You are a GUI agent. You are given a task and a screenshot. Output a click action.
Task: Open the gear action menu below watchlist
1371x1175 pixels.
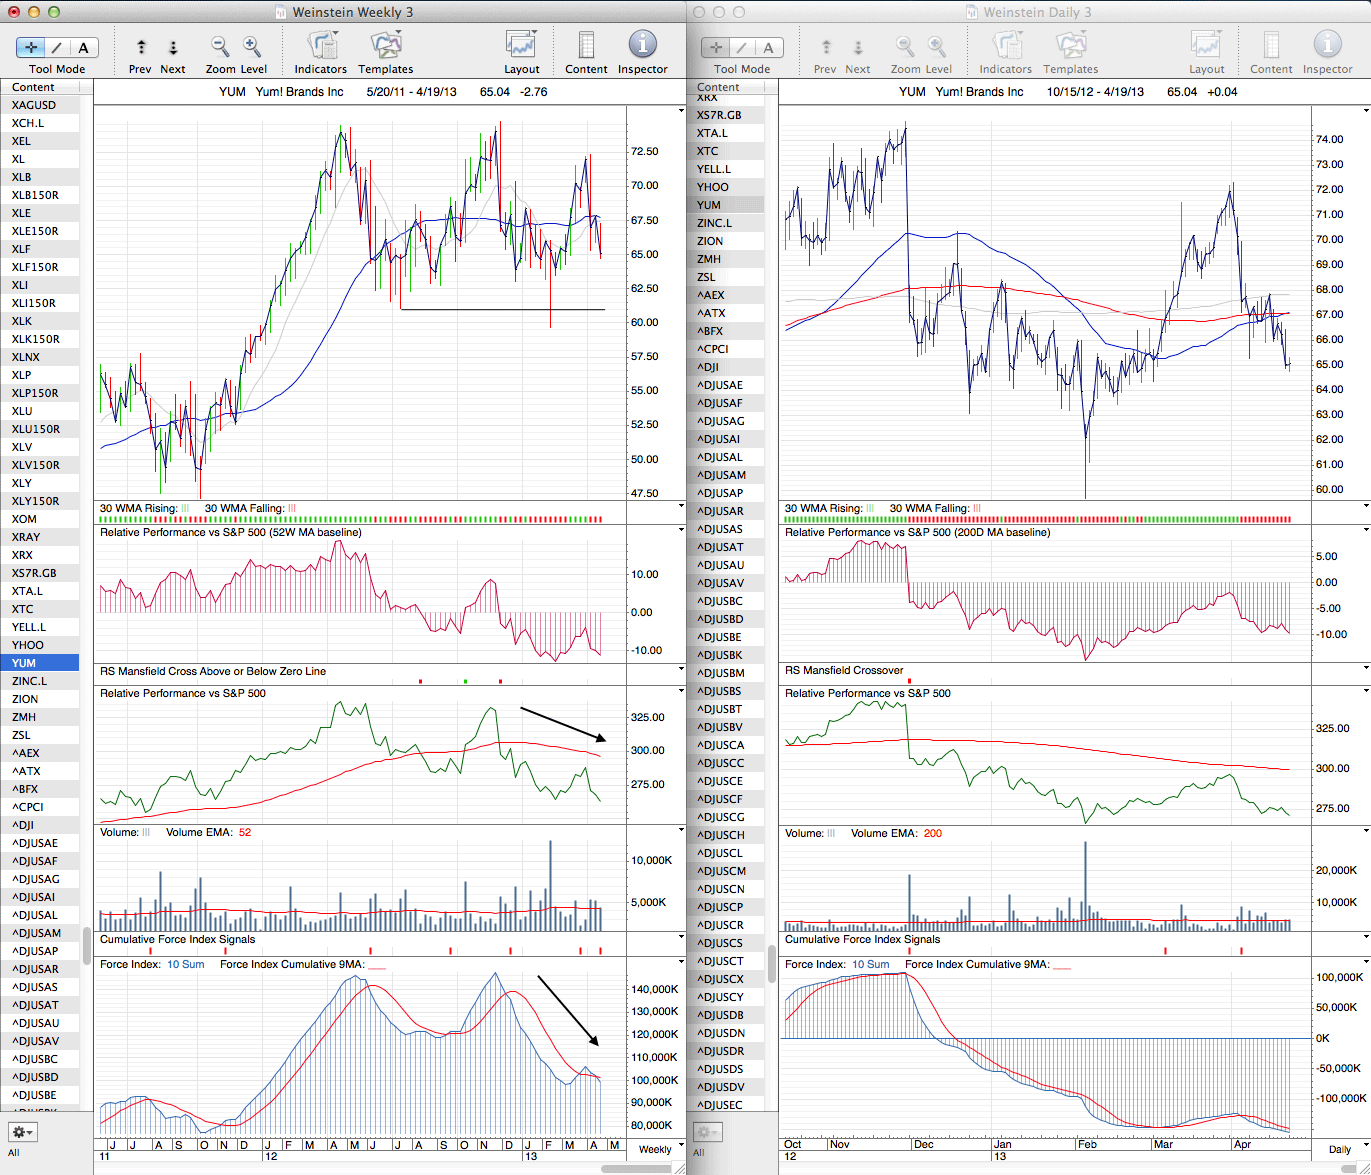[x=22, y=1132]
